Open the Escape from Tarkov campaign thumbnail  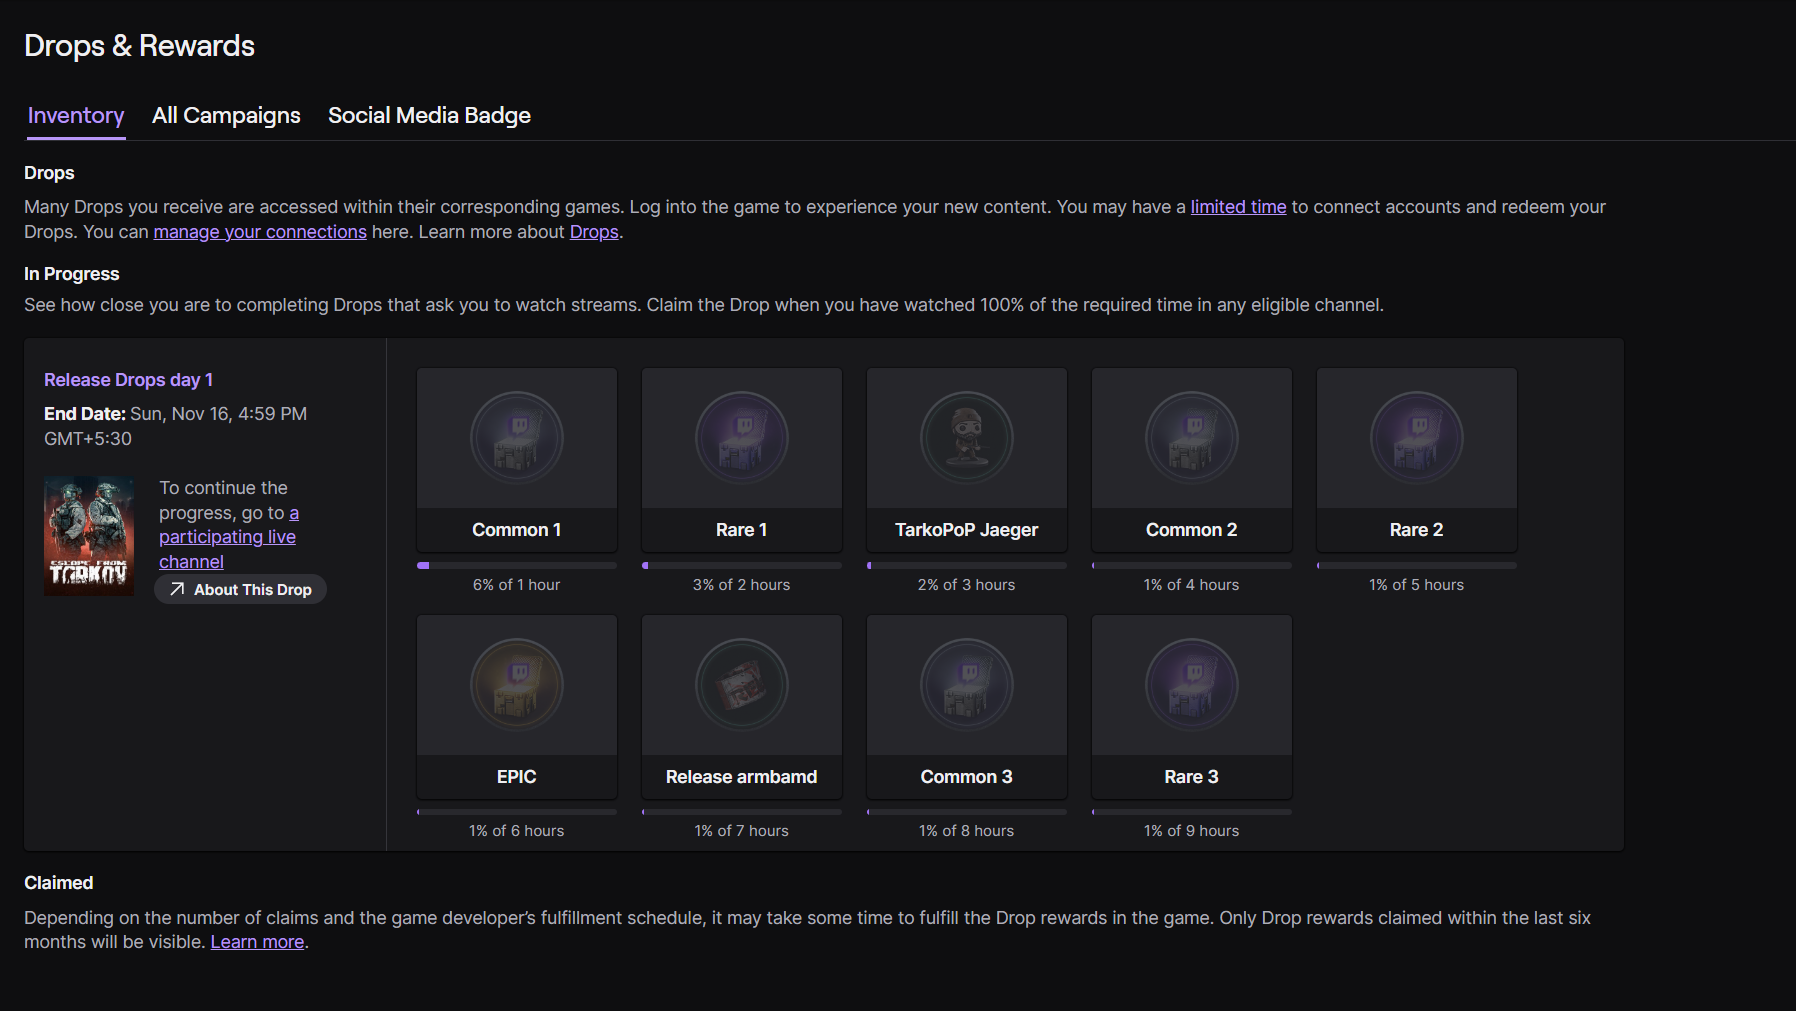coord(89,535)
